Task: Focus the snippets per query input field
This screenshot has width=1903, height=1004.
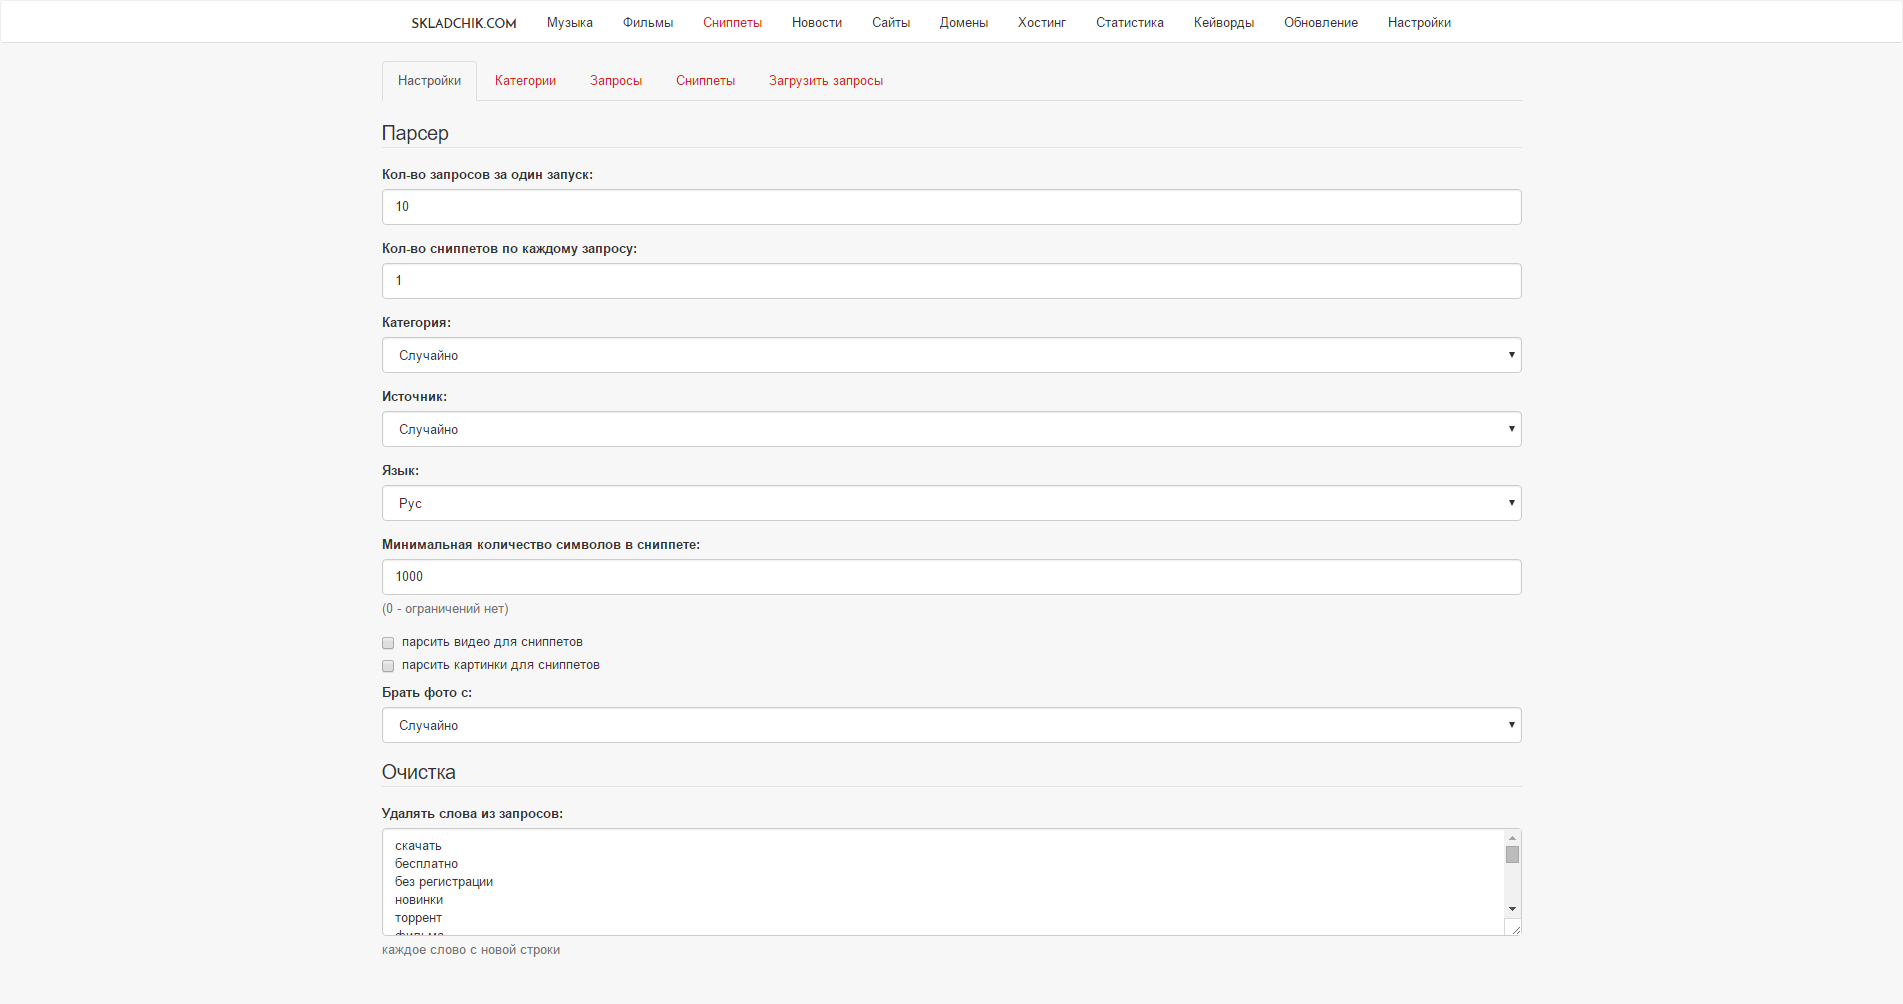Action: point(951,281)
